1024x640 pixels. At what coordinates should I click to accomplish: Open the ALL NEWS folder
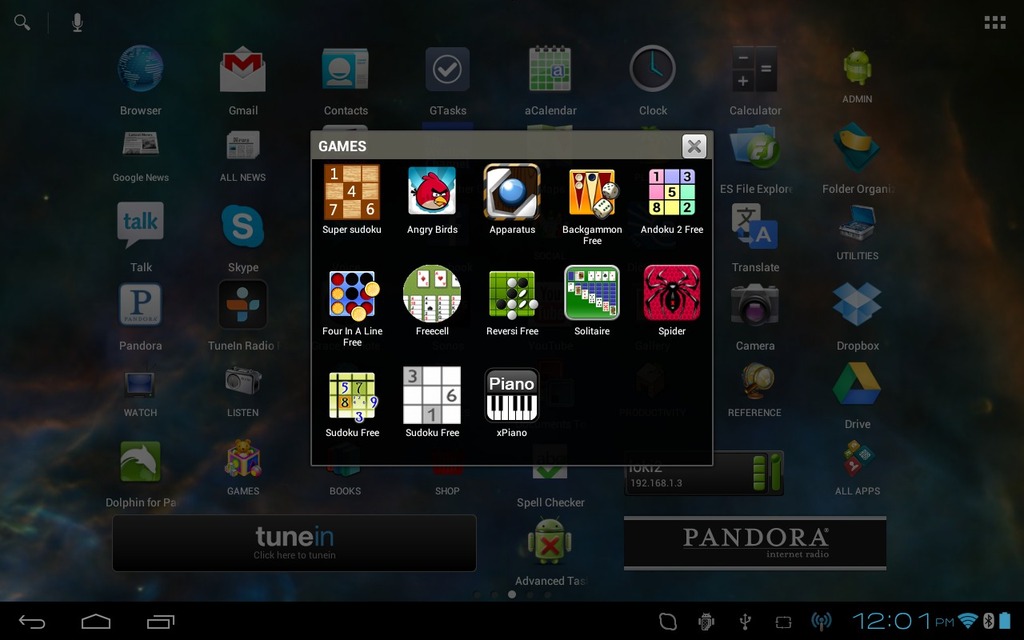[243, 145]
